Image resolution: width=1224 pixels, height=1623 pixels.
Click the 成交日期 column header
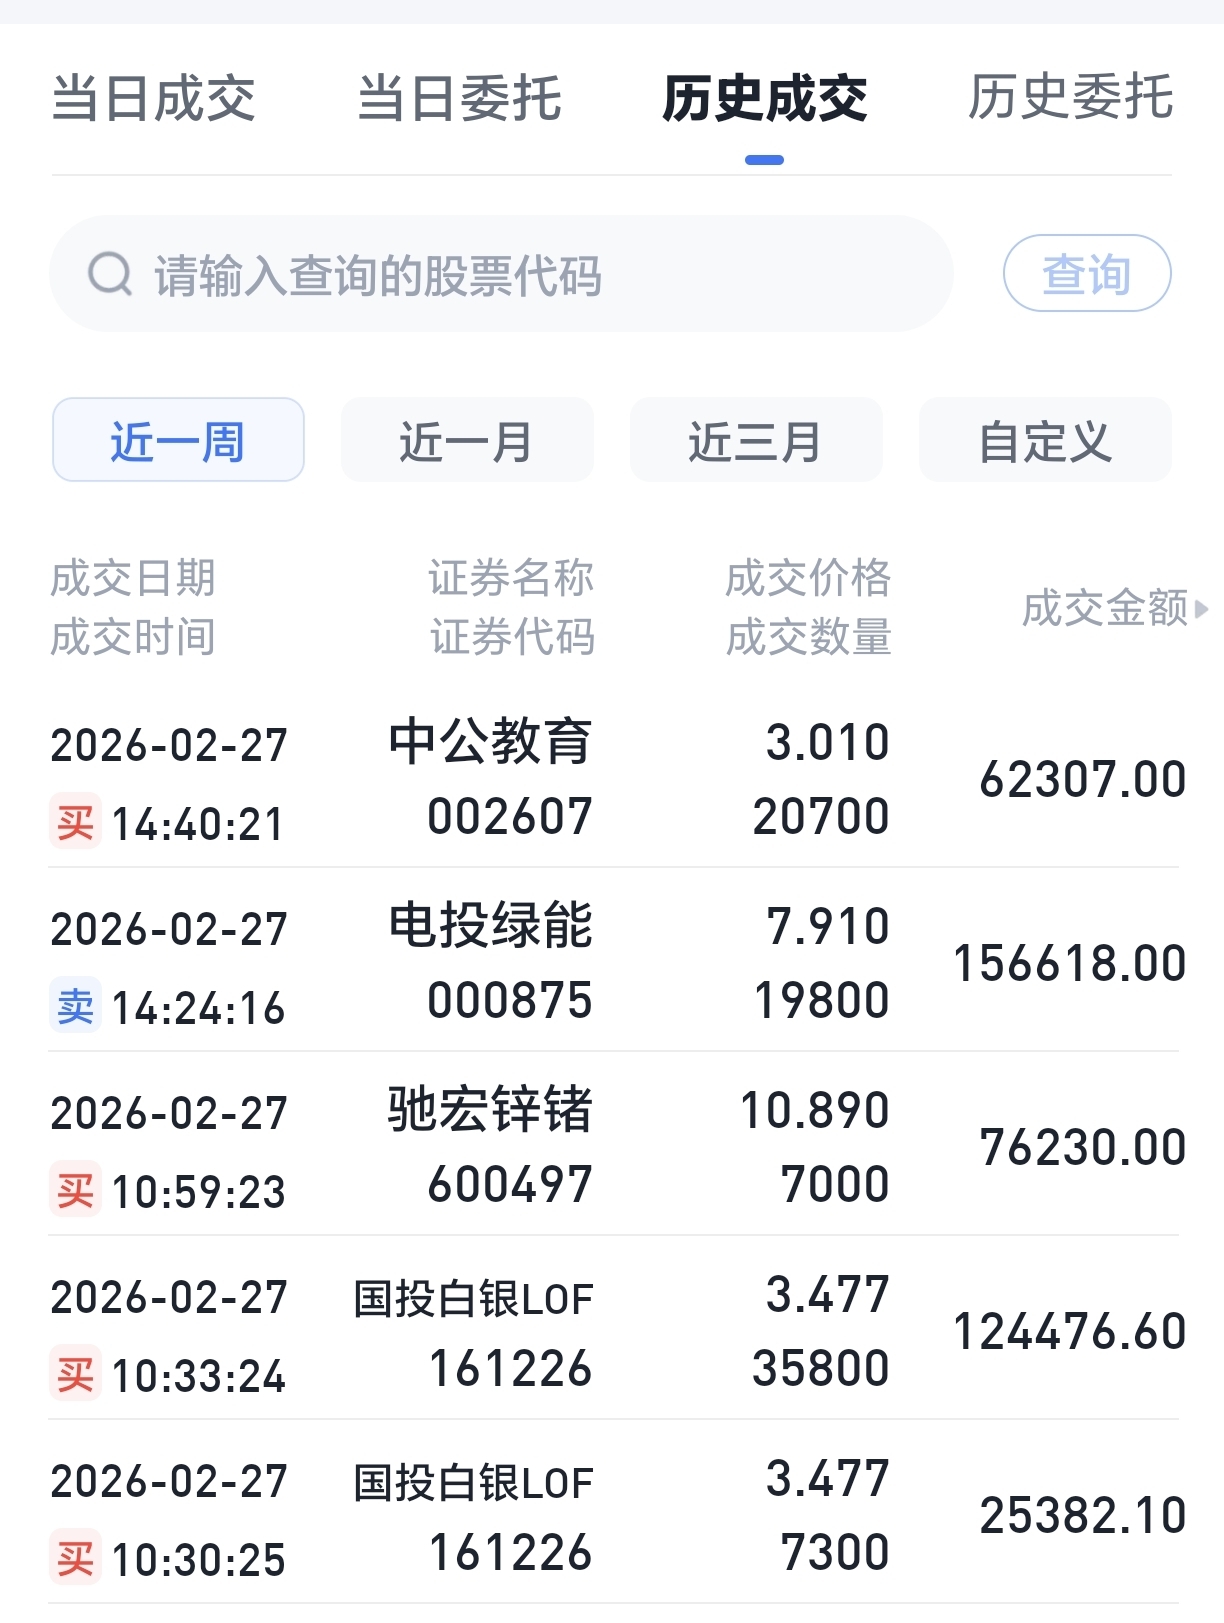tap(133, 578)
